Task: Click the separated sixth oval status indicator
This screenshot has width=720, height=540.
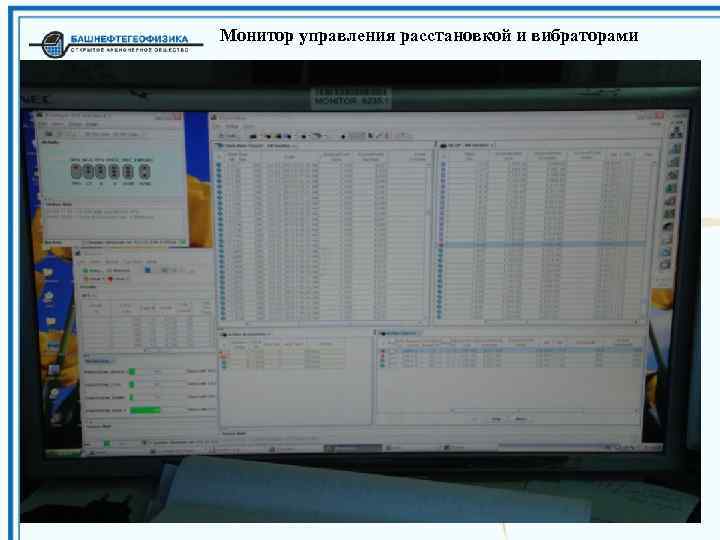Action: click(145, 172)
